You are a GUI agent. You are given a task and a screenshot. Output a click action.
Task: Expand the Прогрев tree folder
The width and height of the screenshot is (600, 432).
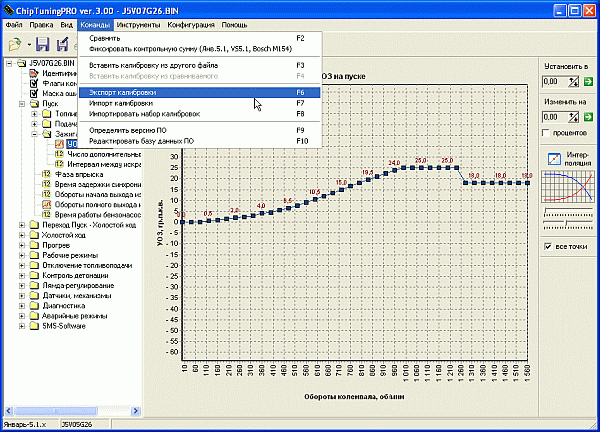(x=22, y=247)
